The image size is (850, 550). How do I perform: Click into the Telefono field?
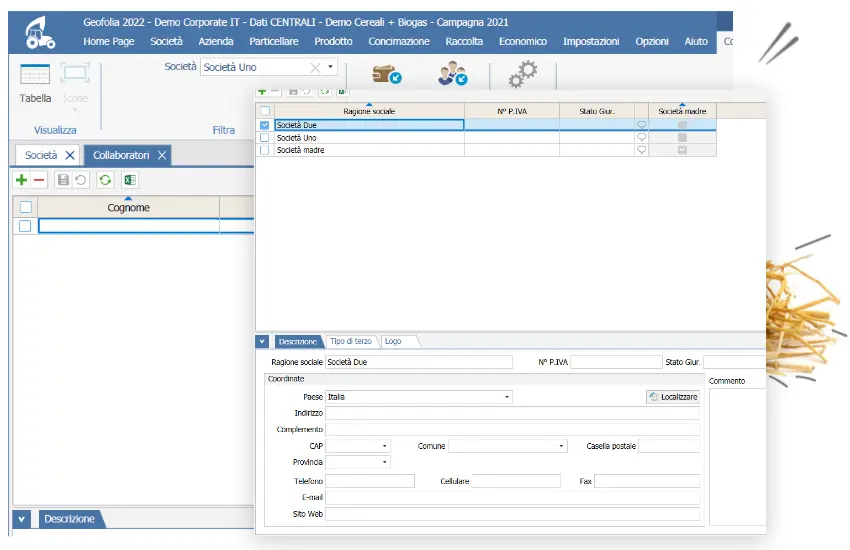click(x=370, y=481)
